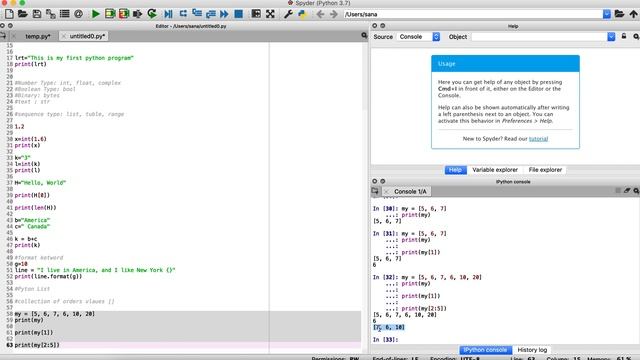Open the Spyder tutorial link
Screen dimensions: 640x360
538,139
